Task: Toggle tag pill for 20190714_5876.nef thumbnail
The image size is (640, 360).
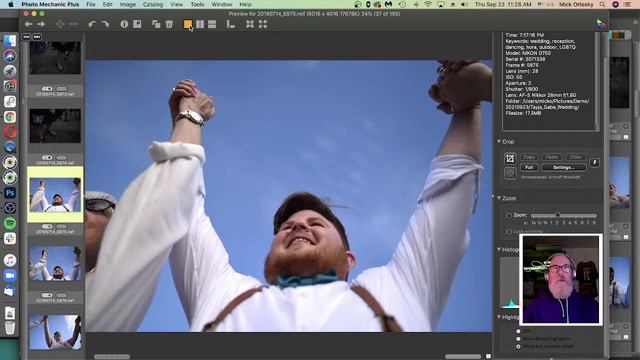Action: coord(47,295)
